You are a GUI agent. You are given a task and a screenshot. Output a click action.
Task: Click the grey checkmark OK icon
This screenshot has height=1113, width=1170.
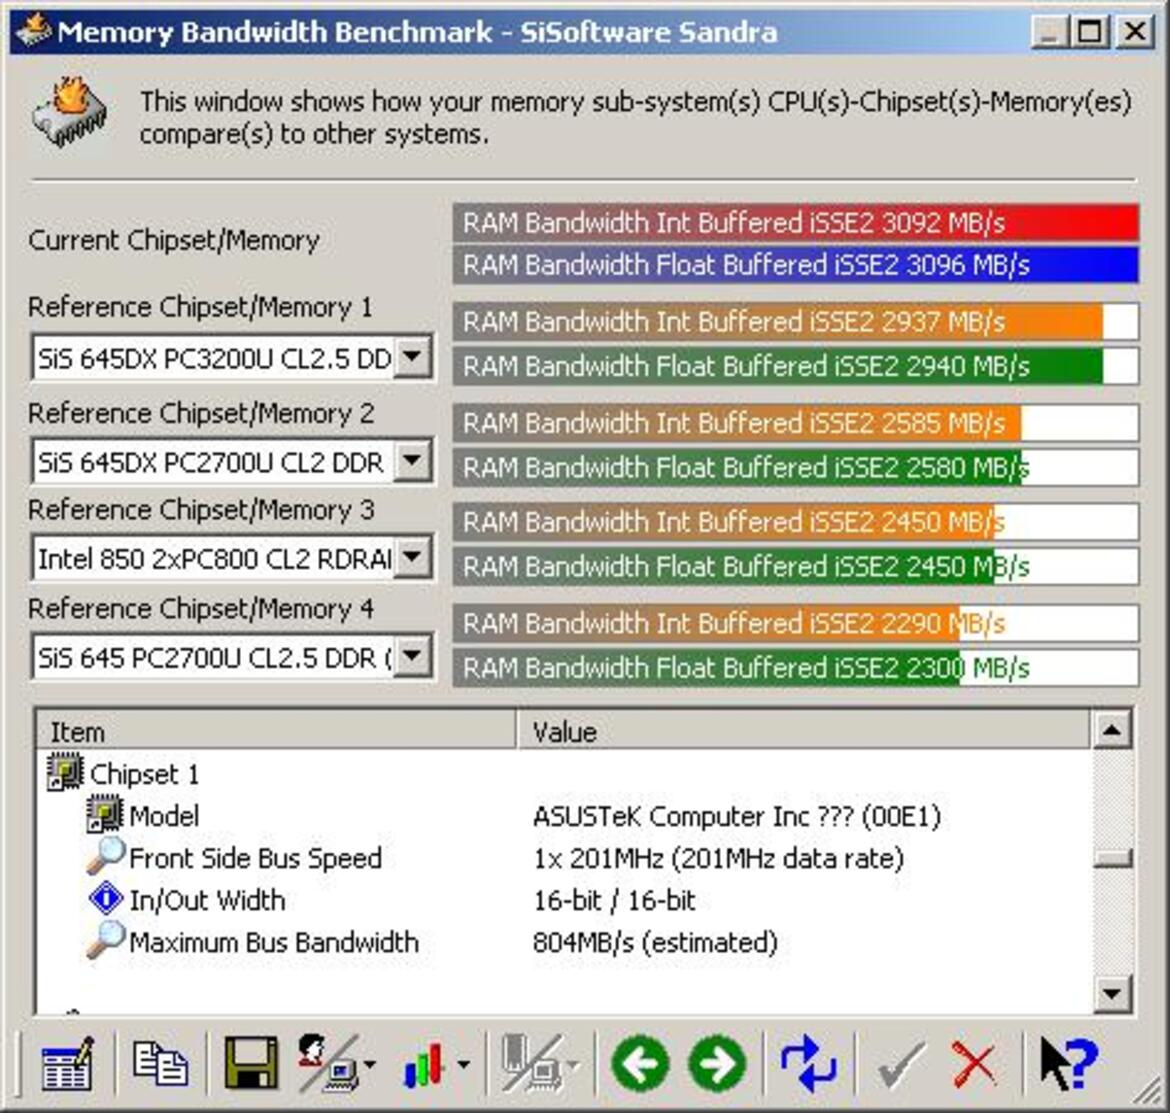[x=900, y=1065]
